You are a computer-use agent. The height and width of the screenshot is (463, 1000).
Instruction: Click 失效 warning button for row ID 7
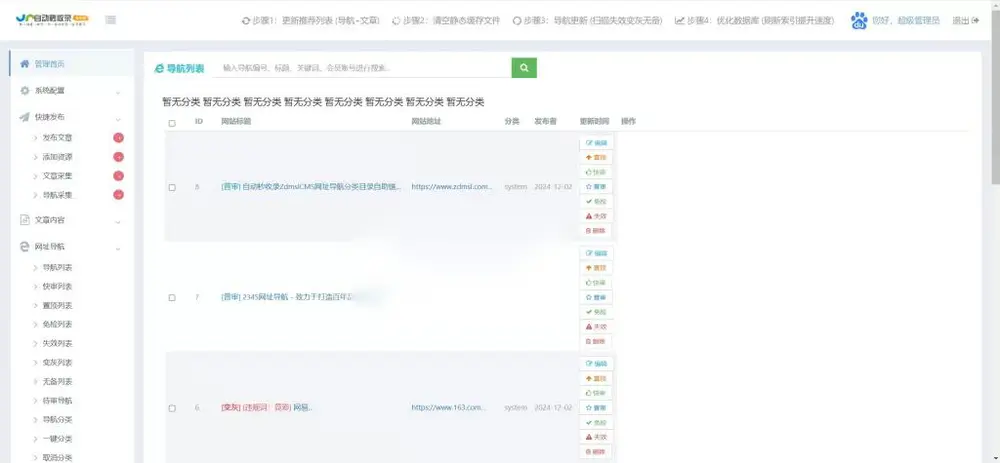tap(596, 327)
